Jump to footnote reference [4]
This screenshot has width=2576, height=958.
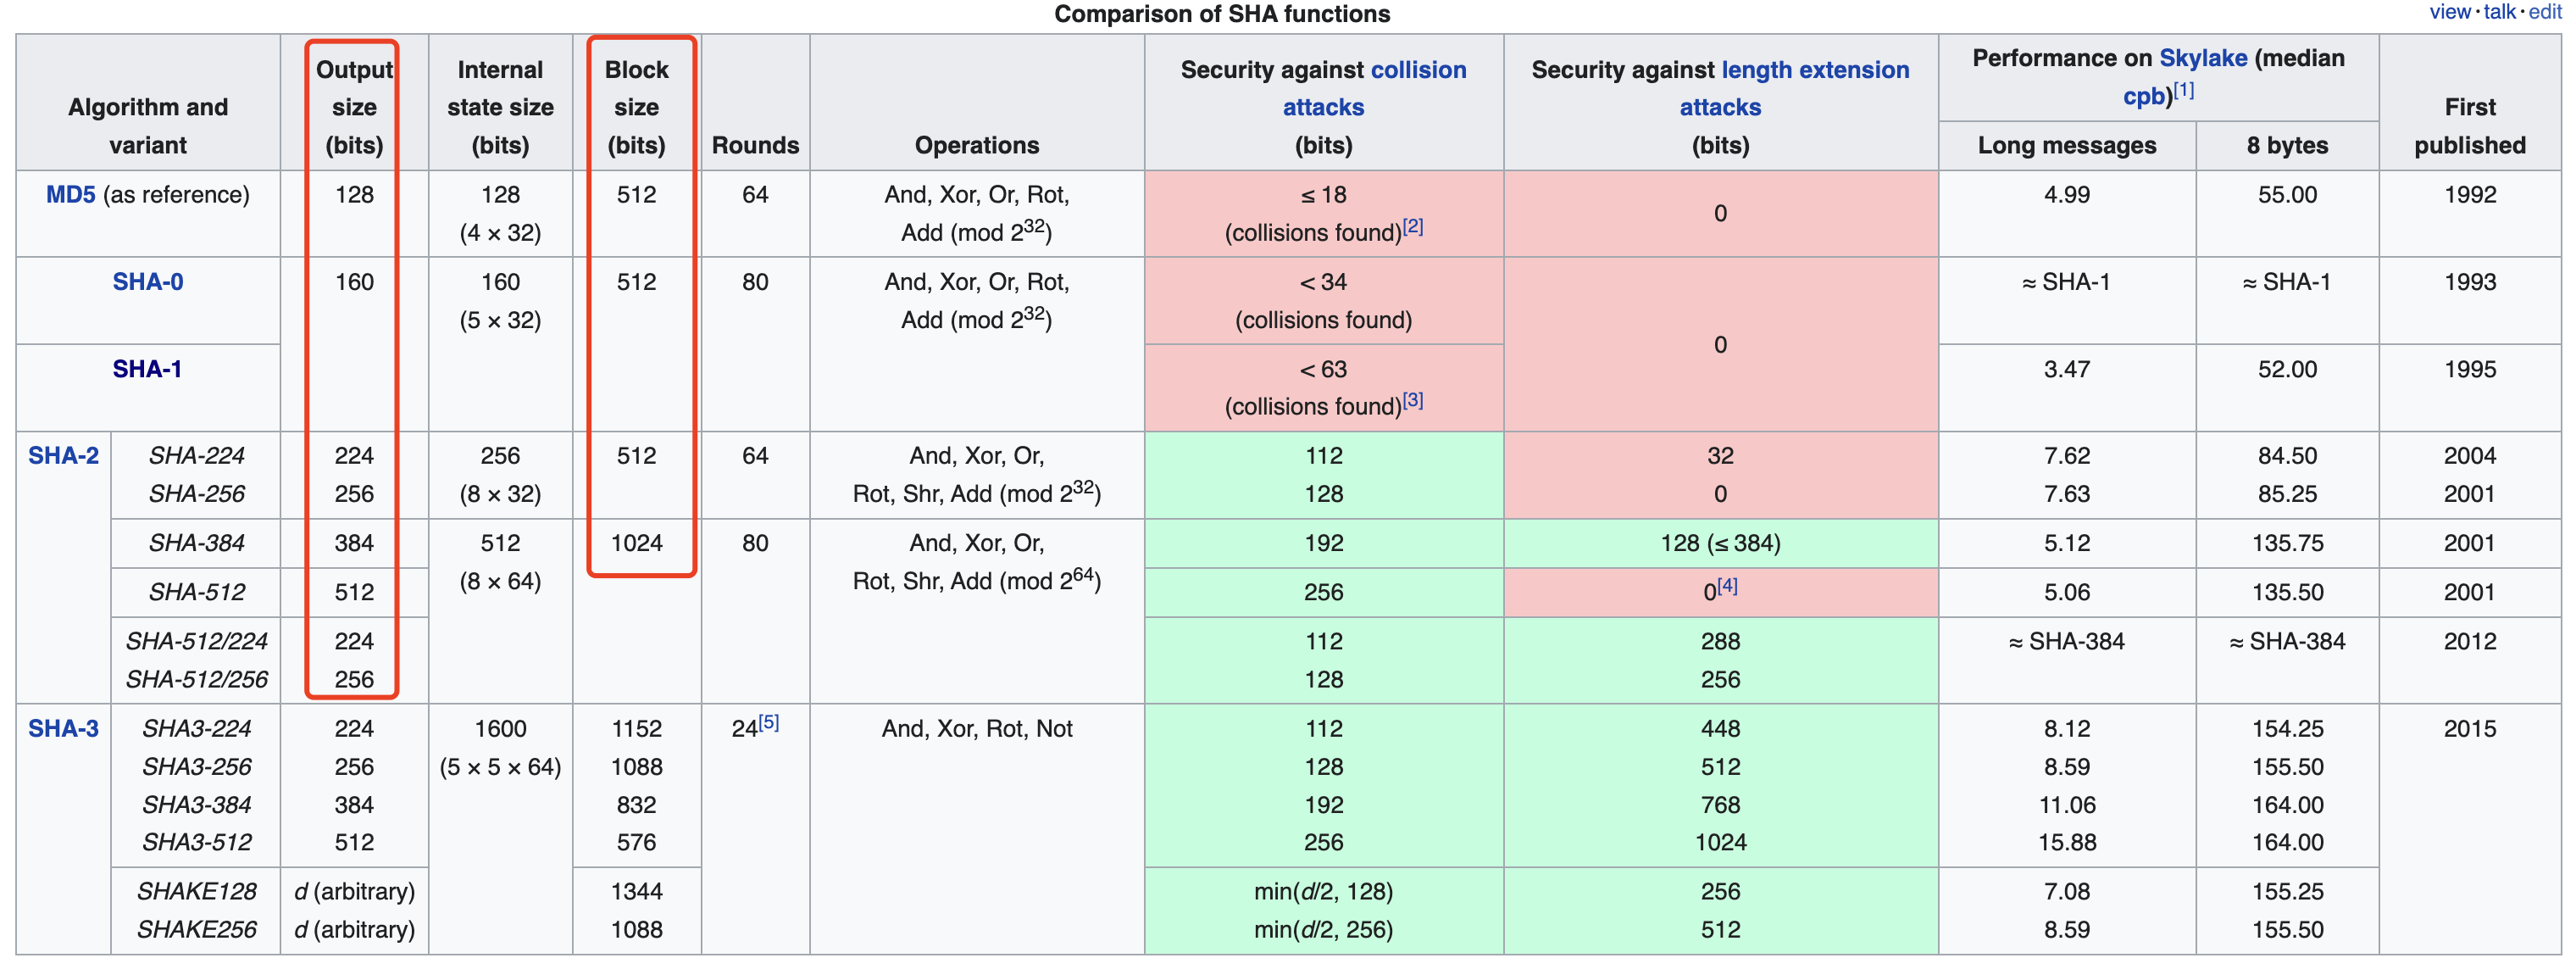(x=1727, y=586)
